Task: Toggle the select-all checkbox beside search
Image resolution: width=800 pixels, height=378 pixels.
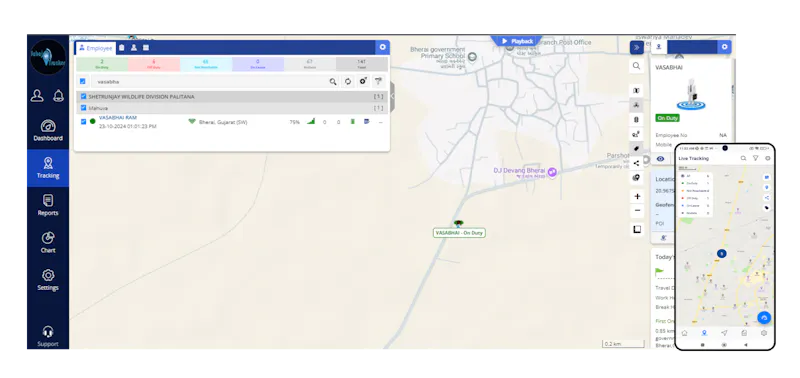Action: pyautogui.click(x=83, y=81)
